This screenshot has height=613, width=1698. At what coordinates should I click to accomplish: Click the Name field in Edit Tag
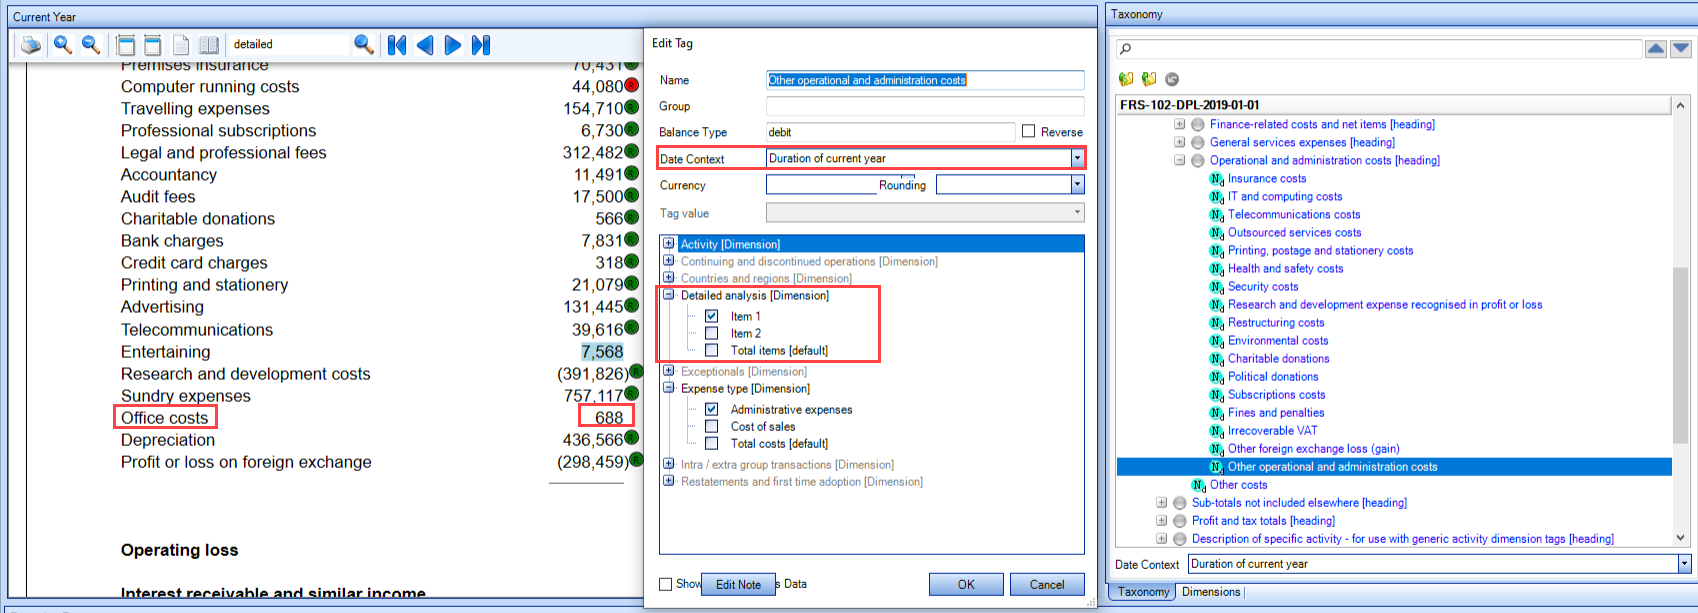click(x=925, y=80)
